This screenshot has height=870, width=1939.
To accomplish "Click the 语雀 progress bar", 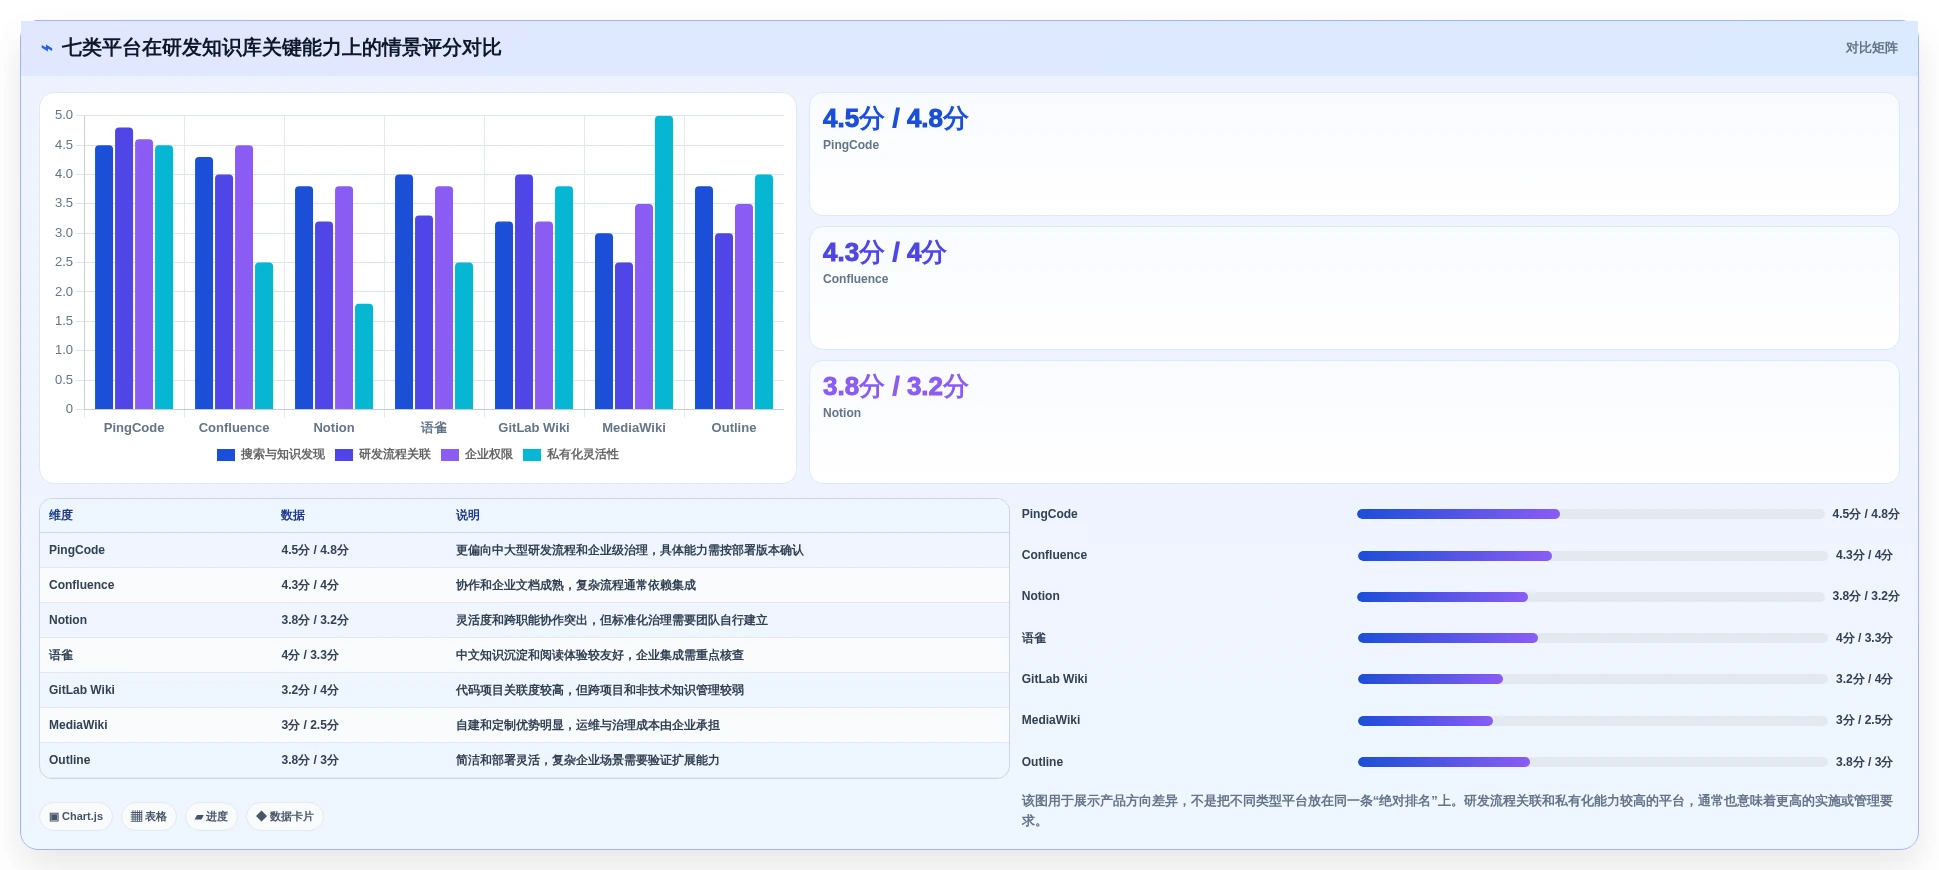I will pos(1592,638).
